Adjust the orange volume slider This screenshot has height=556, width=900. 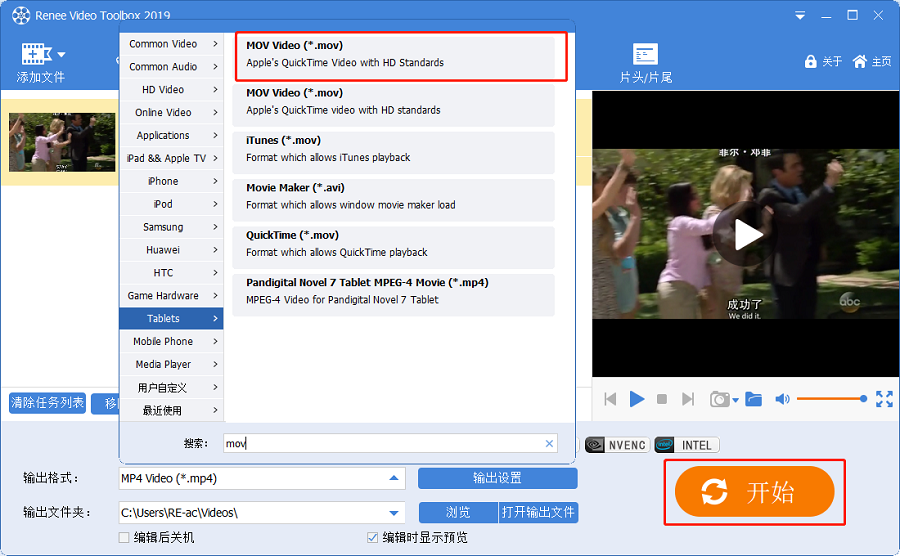pos(832,399)
